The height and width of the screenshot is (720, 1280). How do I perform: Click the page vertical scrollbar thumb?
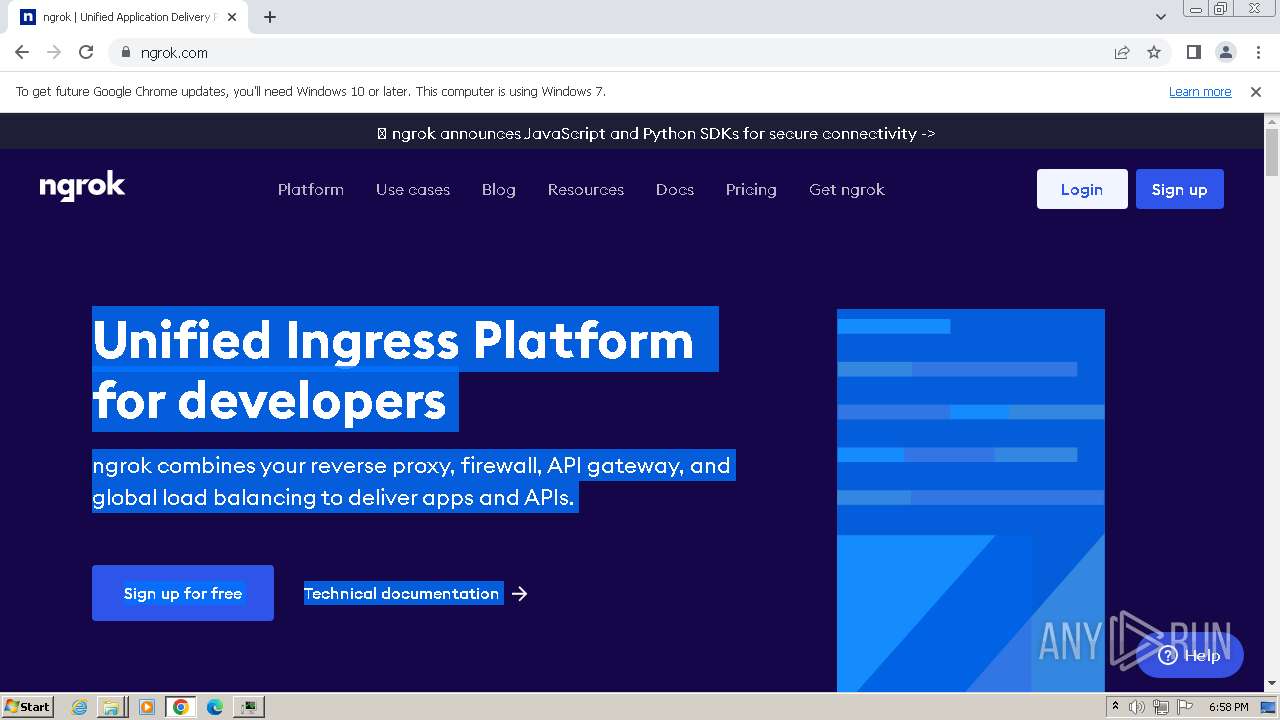click(x=1272, y=152)
